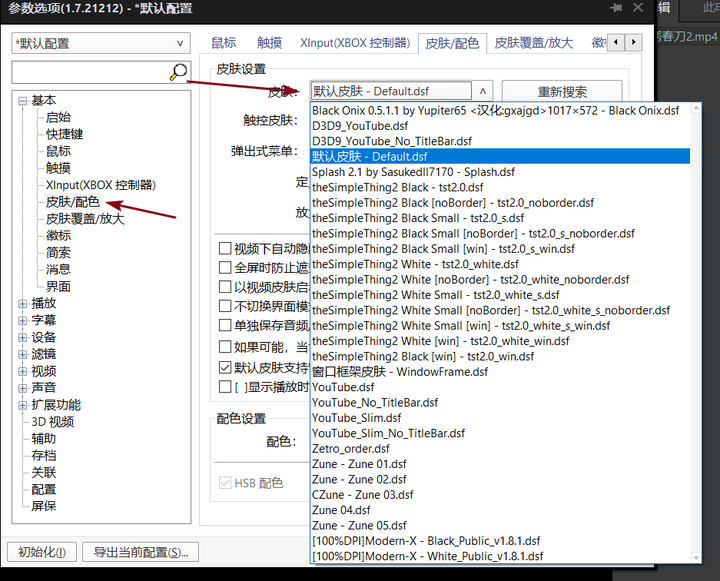Toggle 单独保存音频 checkbox
The height and width of the screenshot is (581, 720).
pyautogui.click(x=225, y=325)
